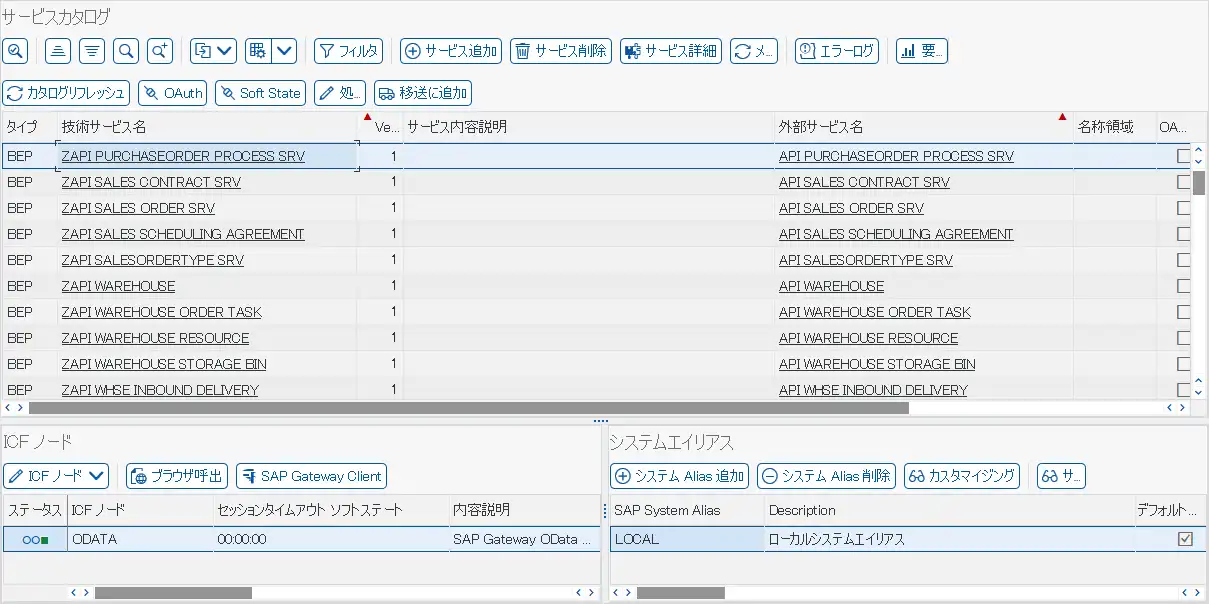Open the details magnifier icon
This screenshot has height=604, width=1209.
pyautogui.click(x=15, y=50)
